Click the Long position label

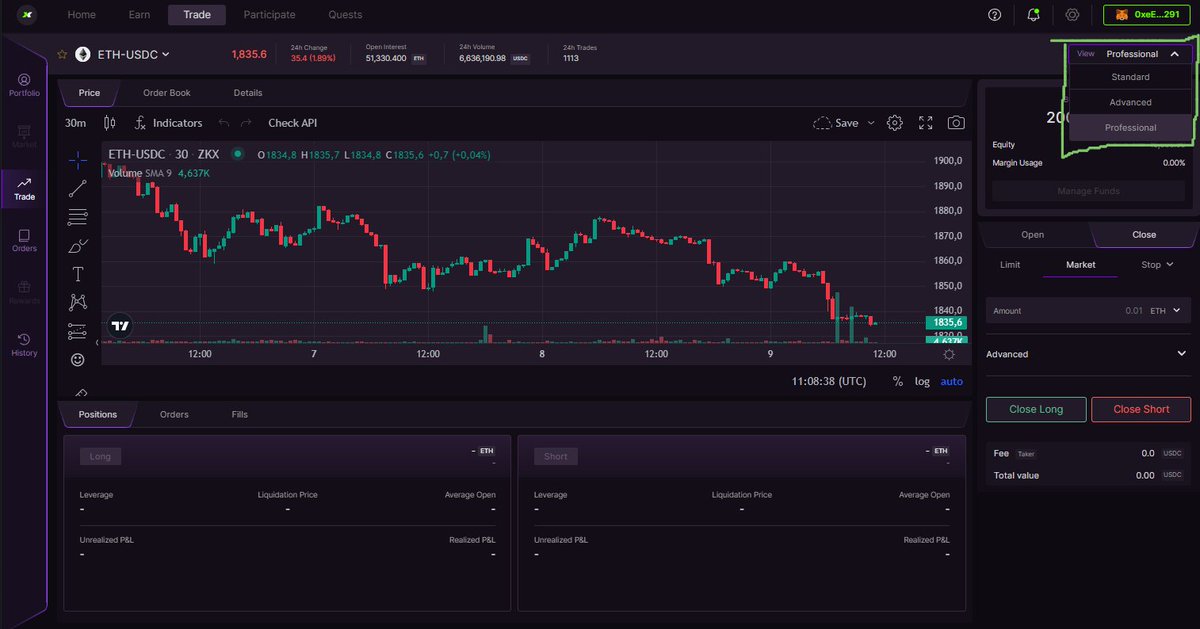[x=100, y=456]
